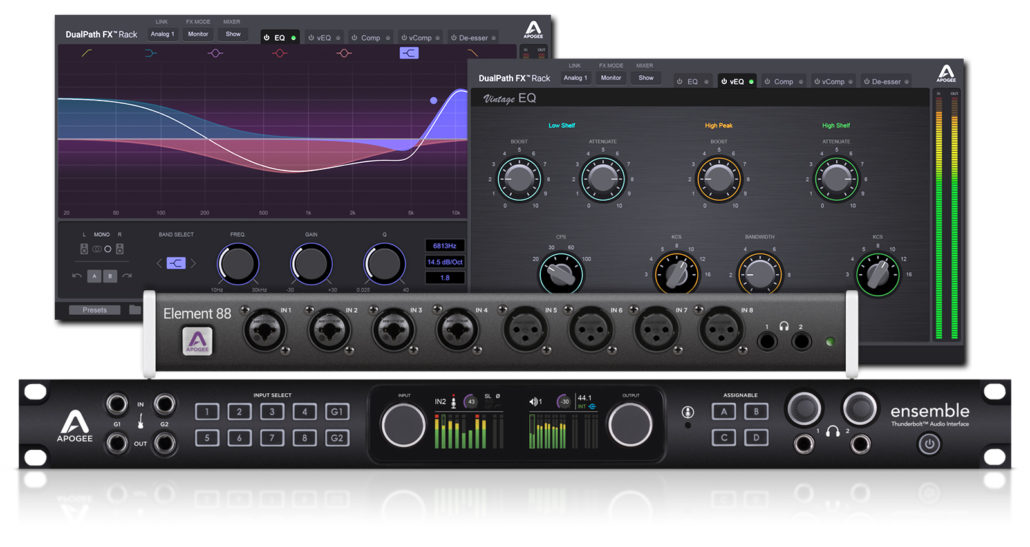The width and height of the screenshot is (1030, 547).
Task: Toggle the Comp power icon in Vintage EQ window
Action: (767, 81)
